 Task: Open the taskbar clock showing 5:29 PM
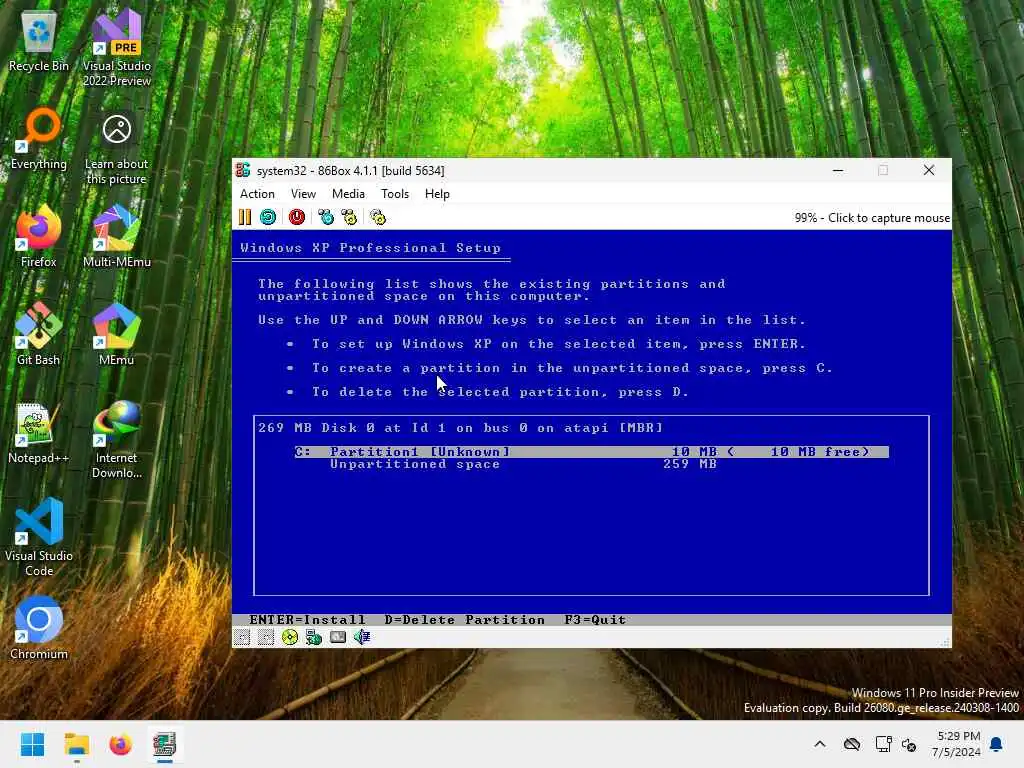tap(958, 744)
